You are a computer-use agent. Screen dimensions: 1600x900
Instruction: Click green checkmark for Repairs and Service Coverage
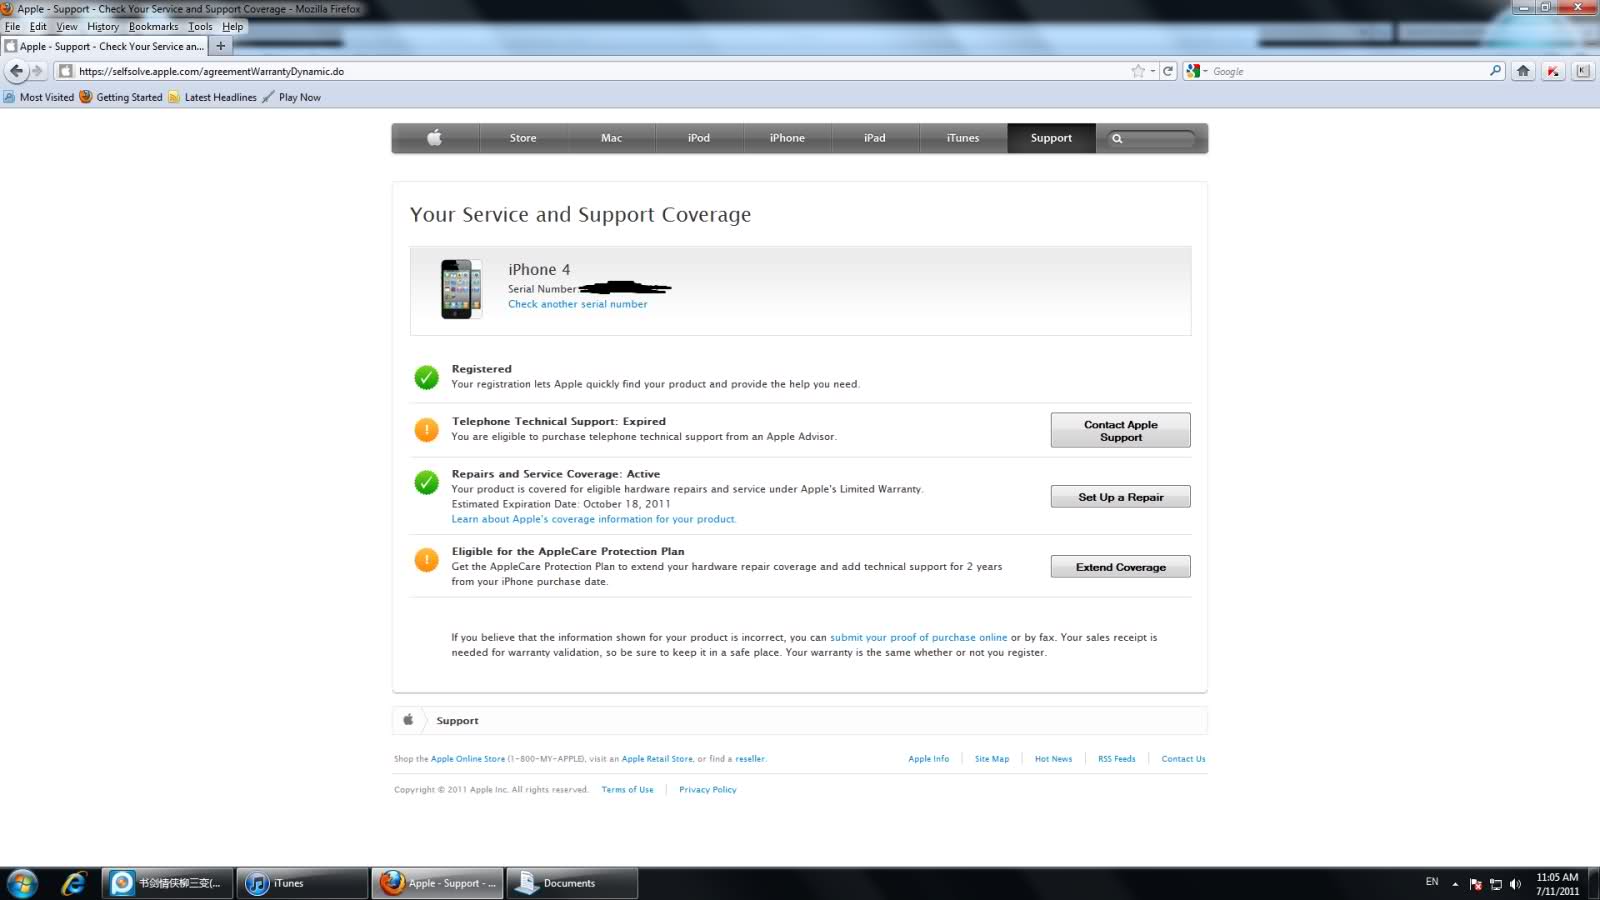pyautogui.click(x=426, y=483)
